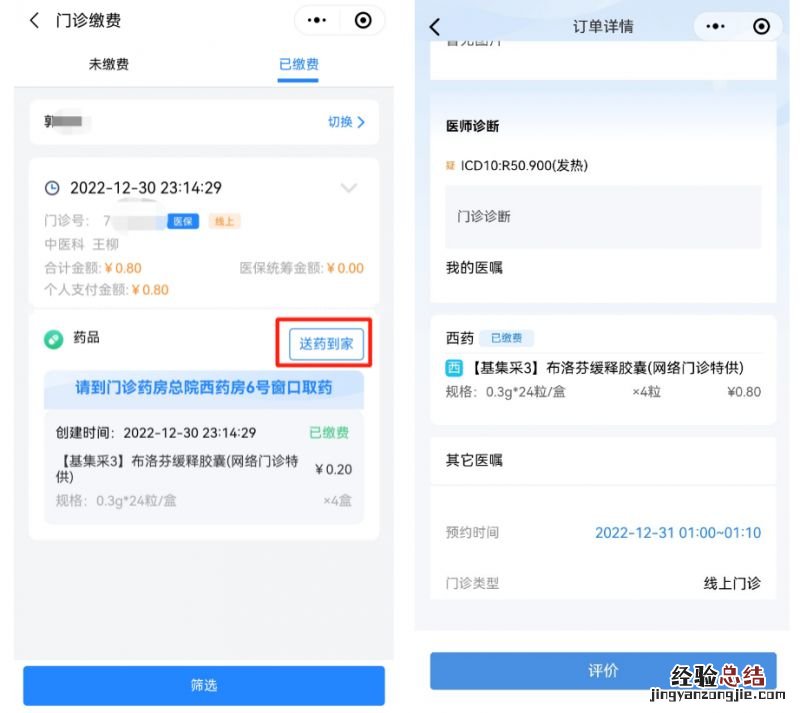Tap the 规格 0.3g*24粒/盒 line in order details

pyautogui.click(x=506, y=392)
